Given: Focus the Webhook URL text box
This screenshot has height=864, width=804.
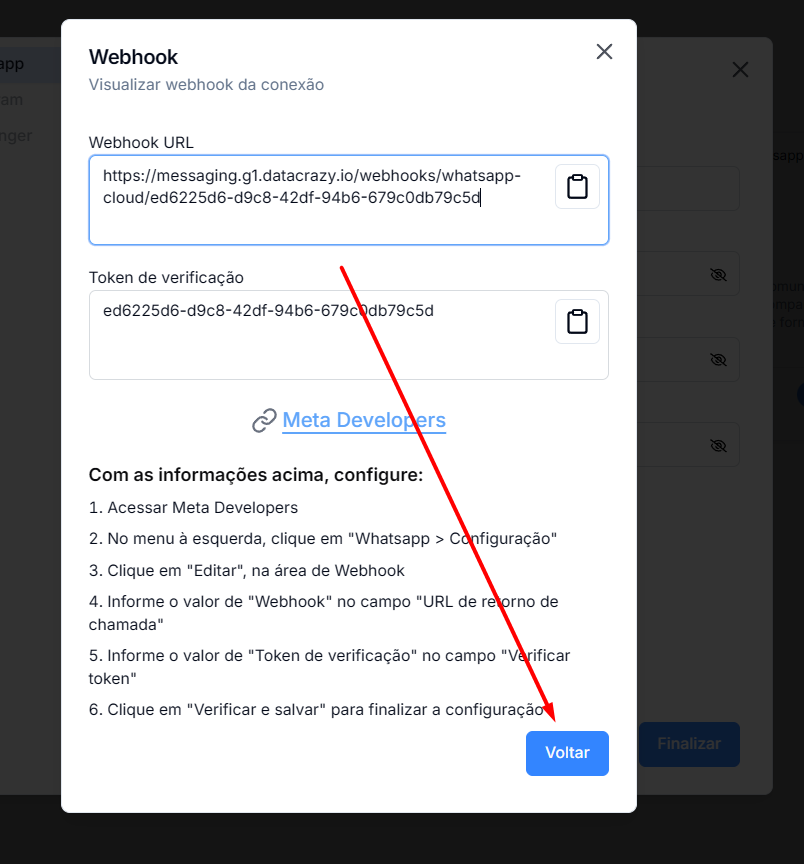Looking at the screenshot, I should (x=349, y=200).
